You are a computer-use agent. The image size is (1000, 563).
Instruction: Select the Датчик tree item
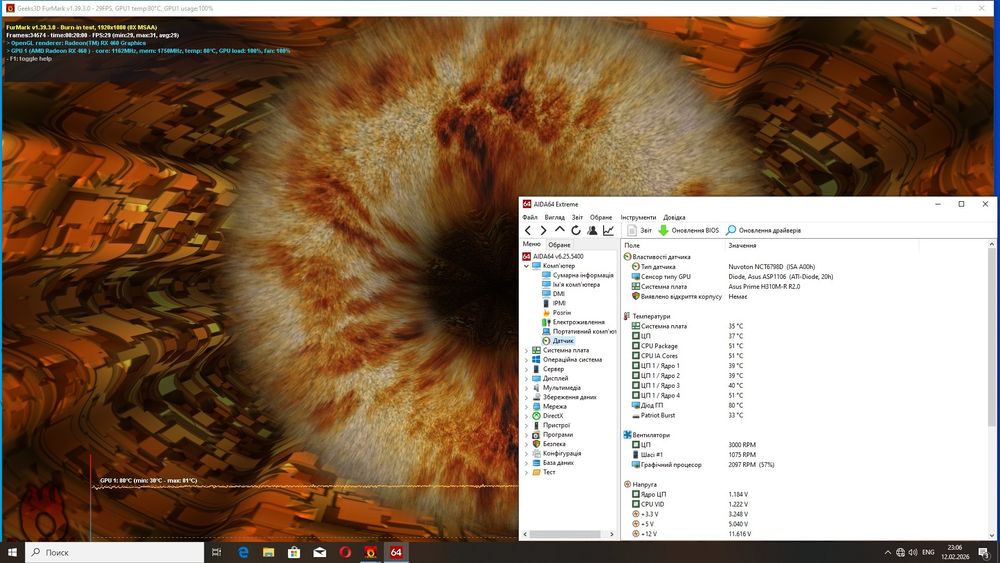click(x=563, y=341)
